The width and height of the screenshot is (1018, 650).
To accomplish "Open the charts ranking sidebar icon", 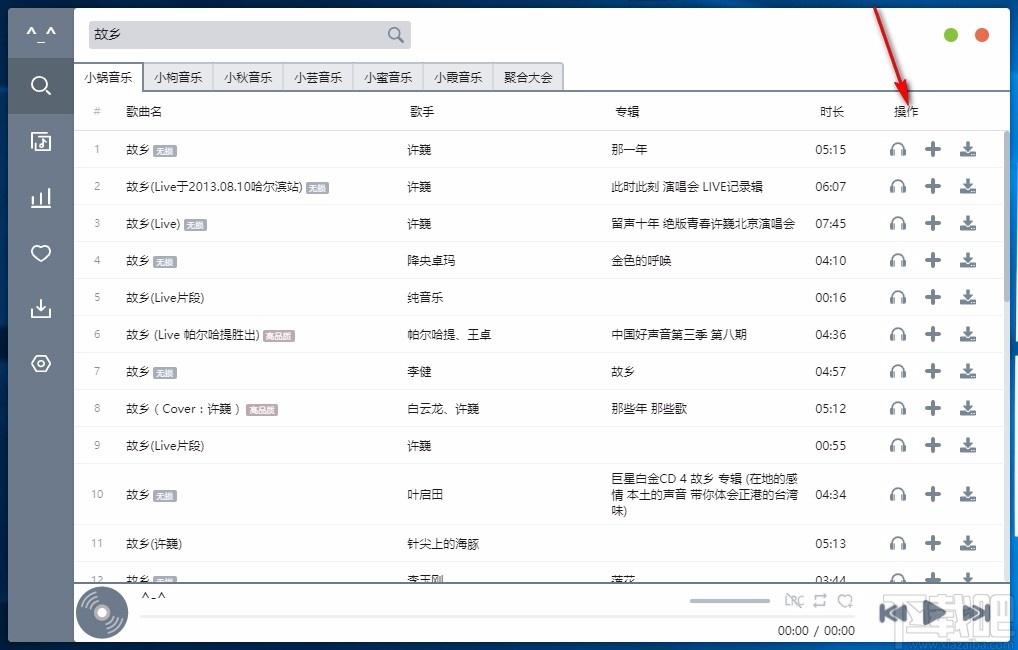I will [41, 197].
